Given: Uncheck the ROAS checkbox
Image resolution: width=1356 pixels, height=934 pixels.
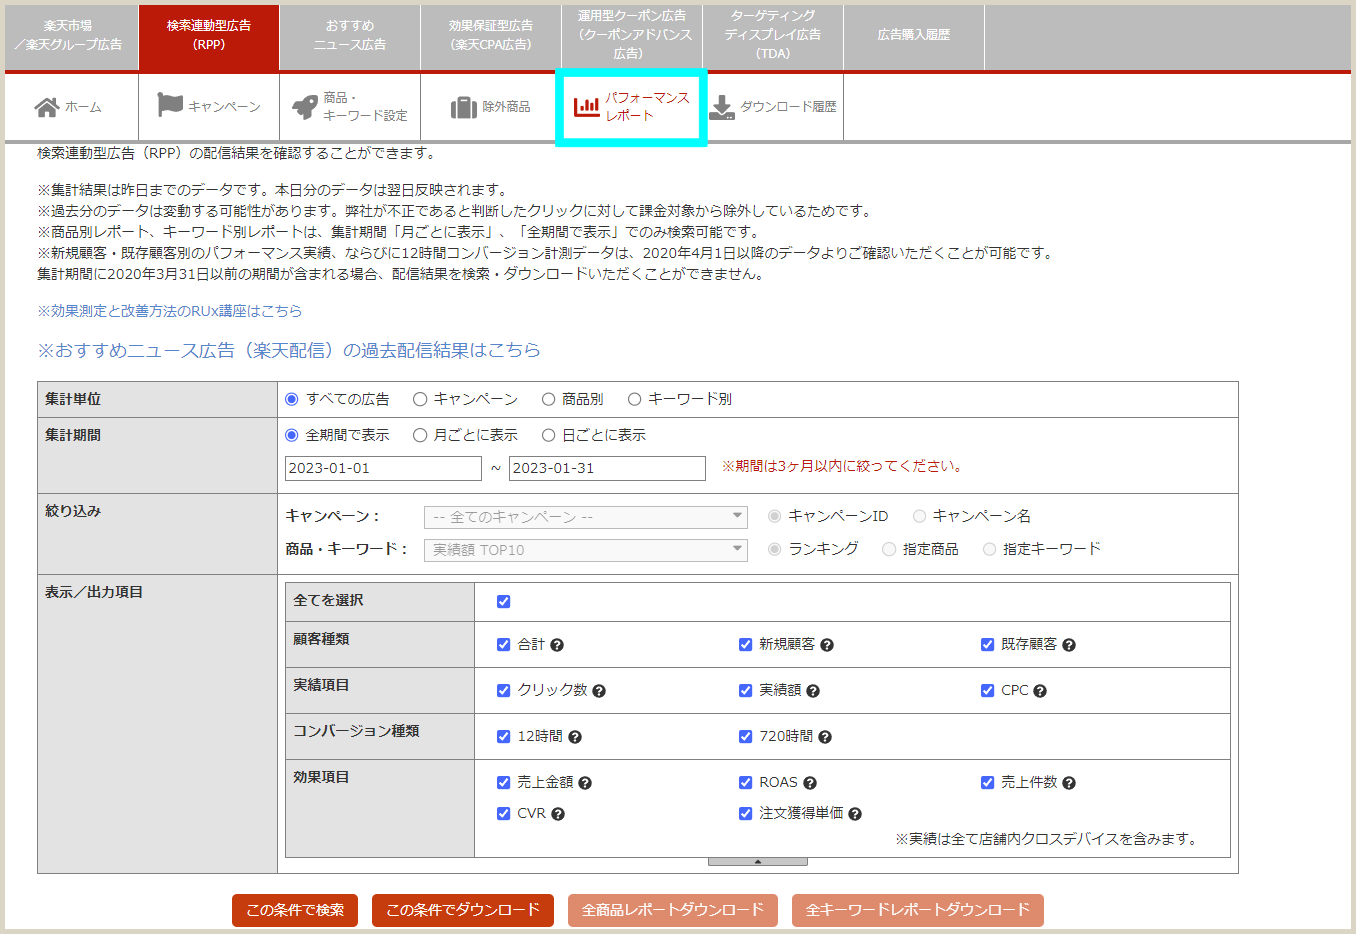Looking at the screenshot, I should 746,783.
